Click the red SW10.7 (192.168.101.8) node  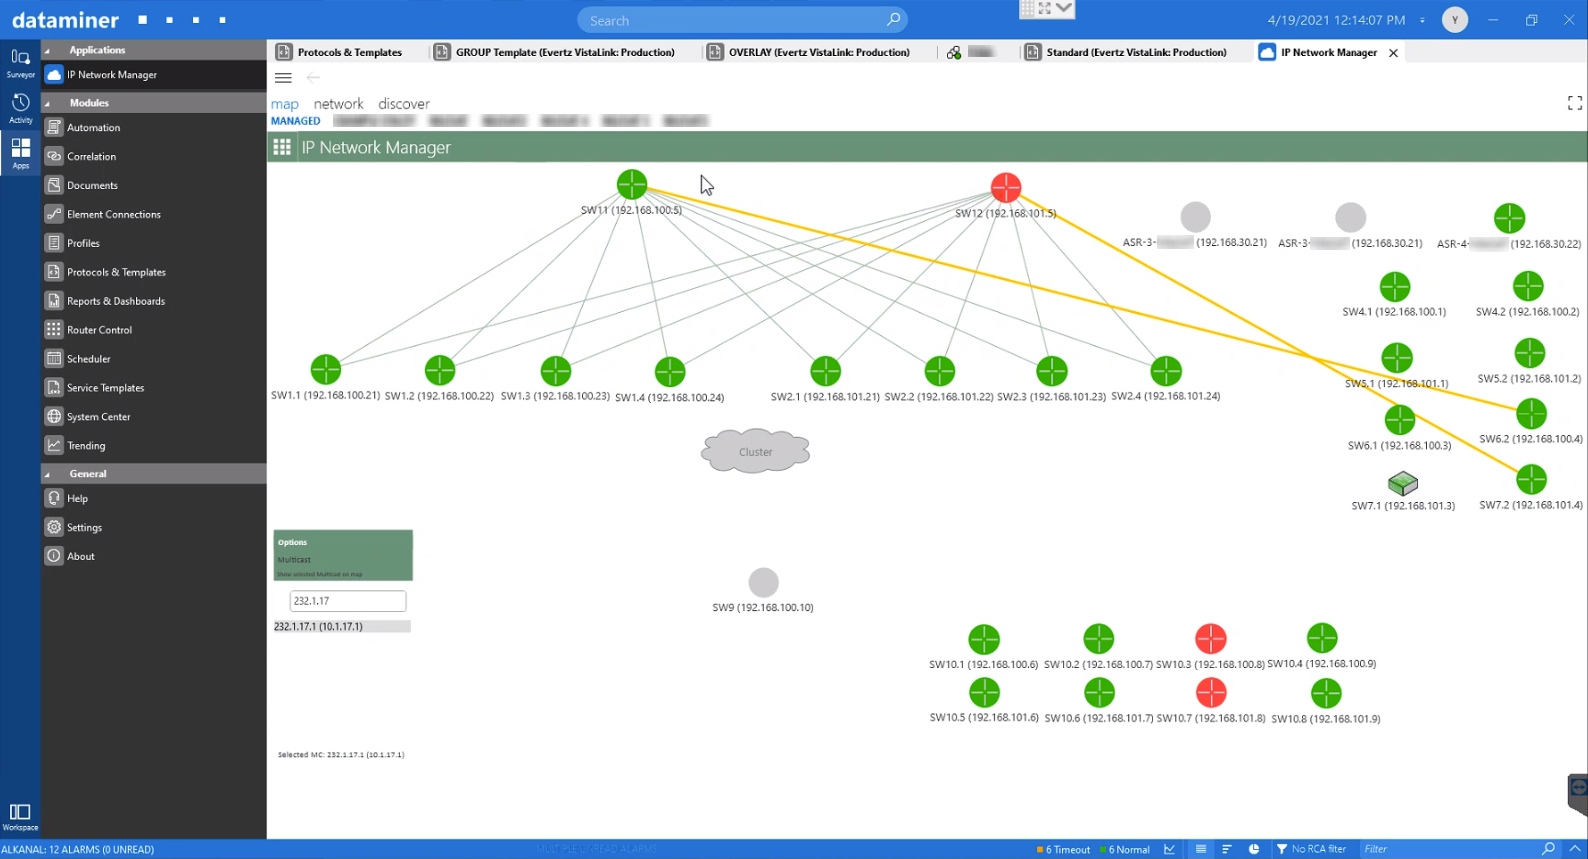(1211, 692)
